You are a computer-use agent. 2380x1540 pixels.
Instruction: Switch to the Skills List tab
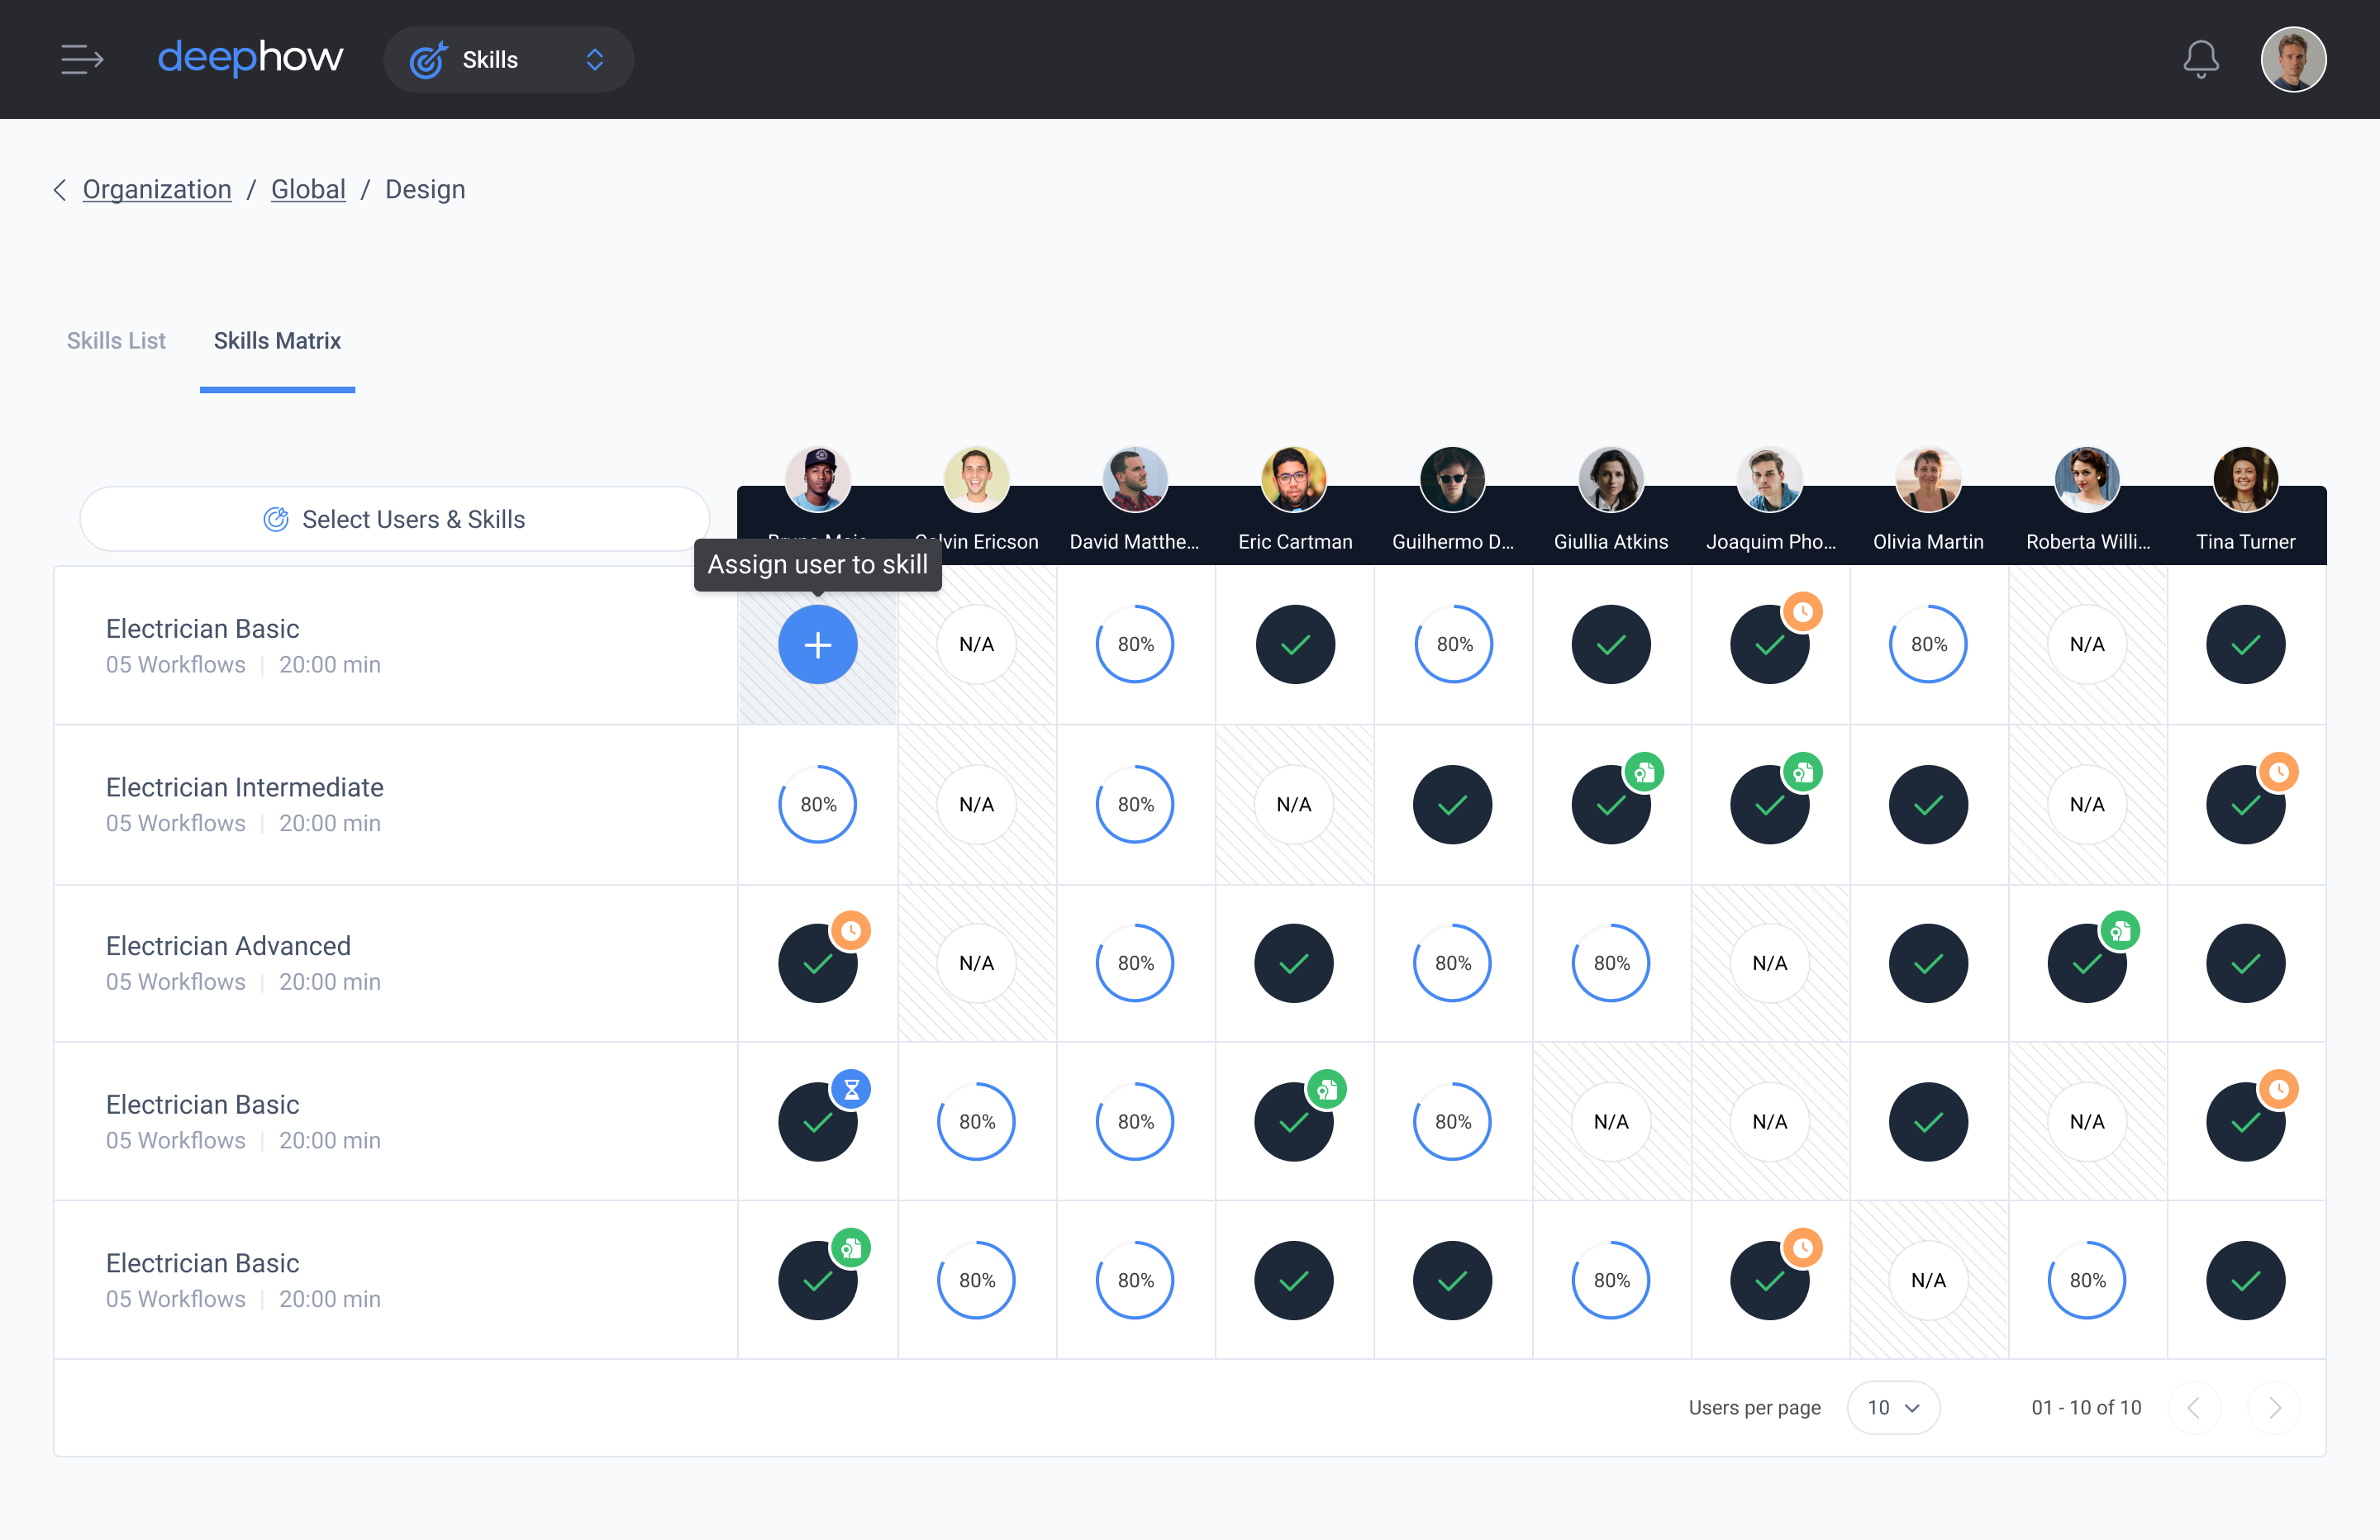(116, 341)
